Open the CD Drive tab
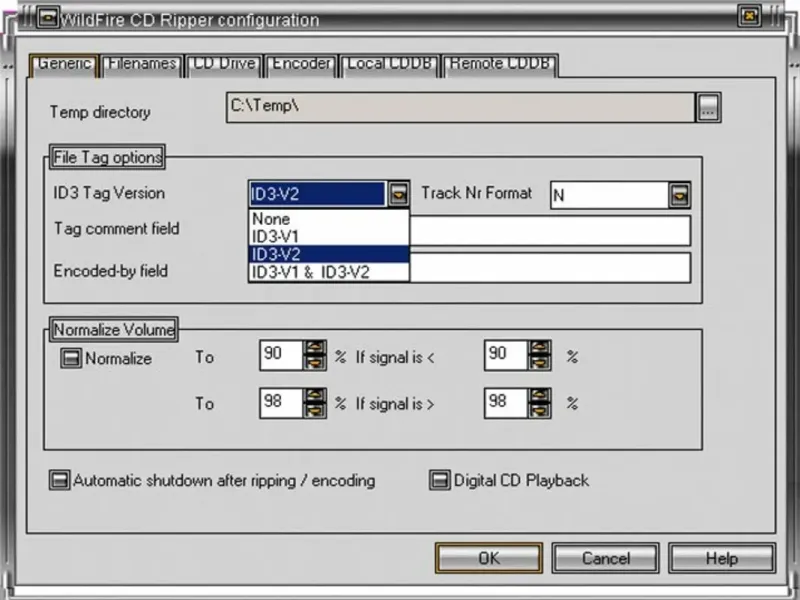The image size is (800, 600). (x=224, y=64)
